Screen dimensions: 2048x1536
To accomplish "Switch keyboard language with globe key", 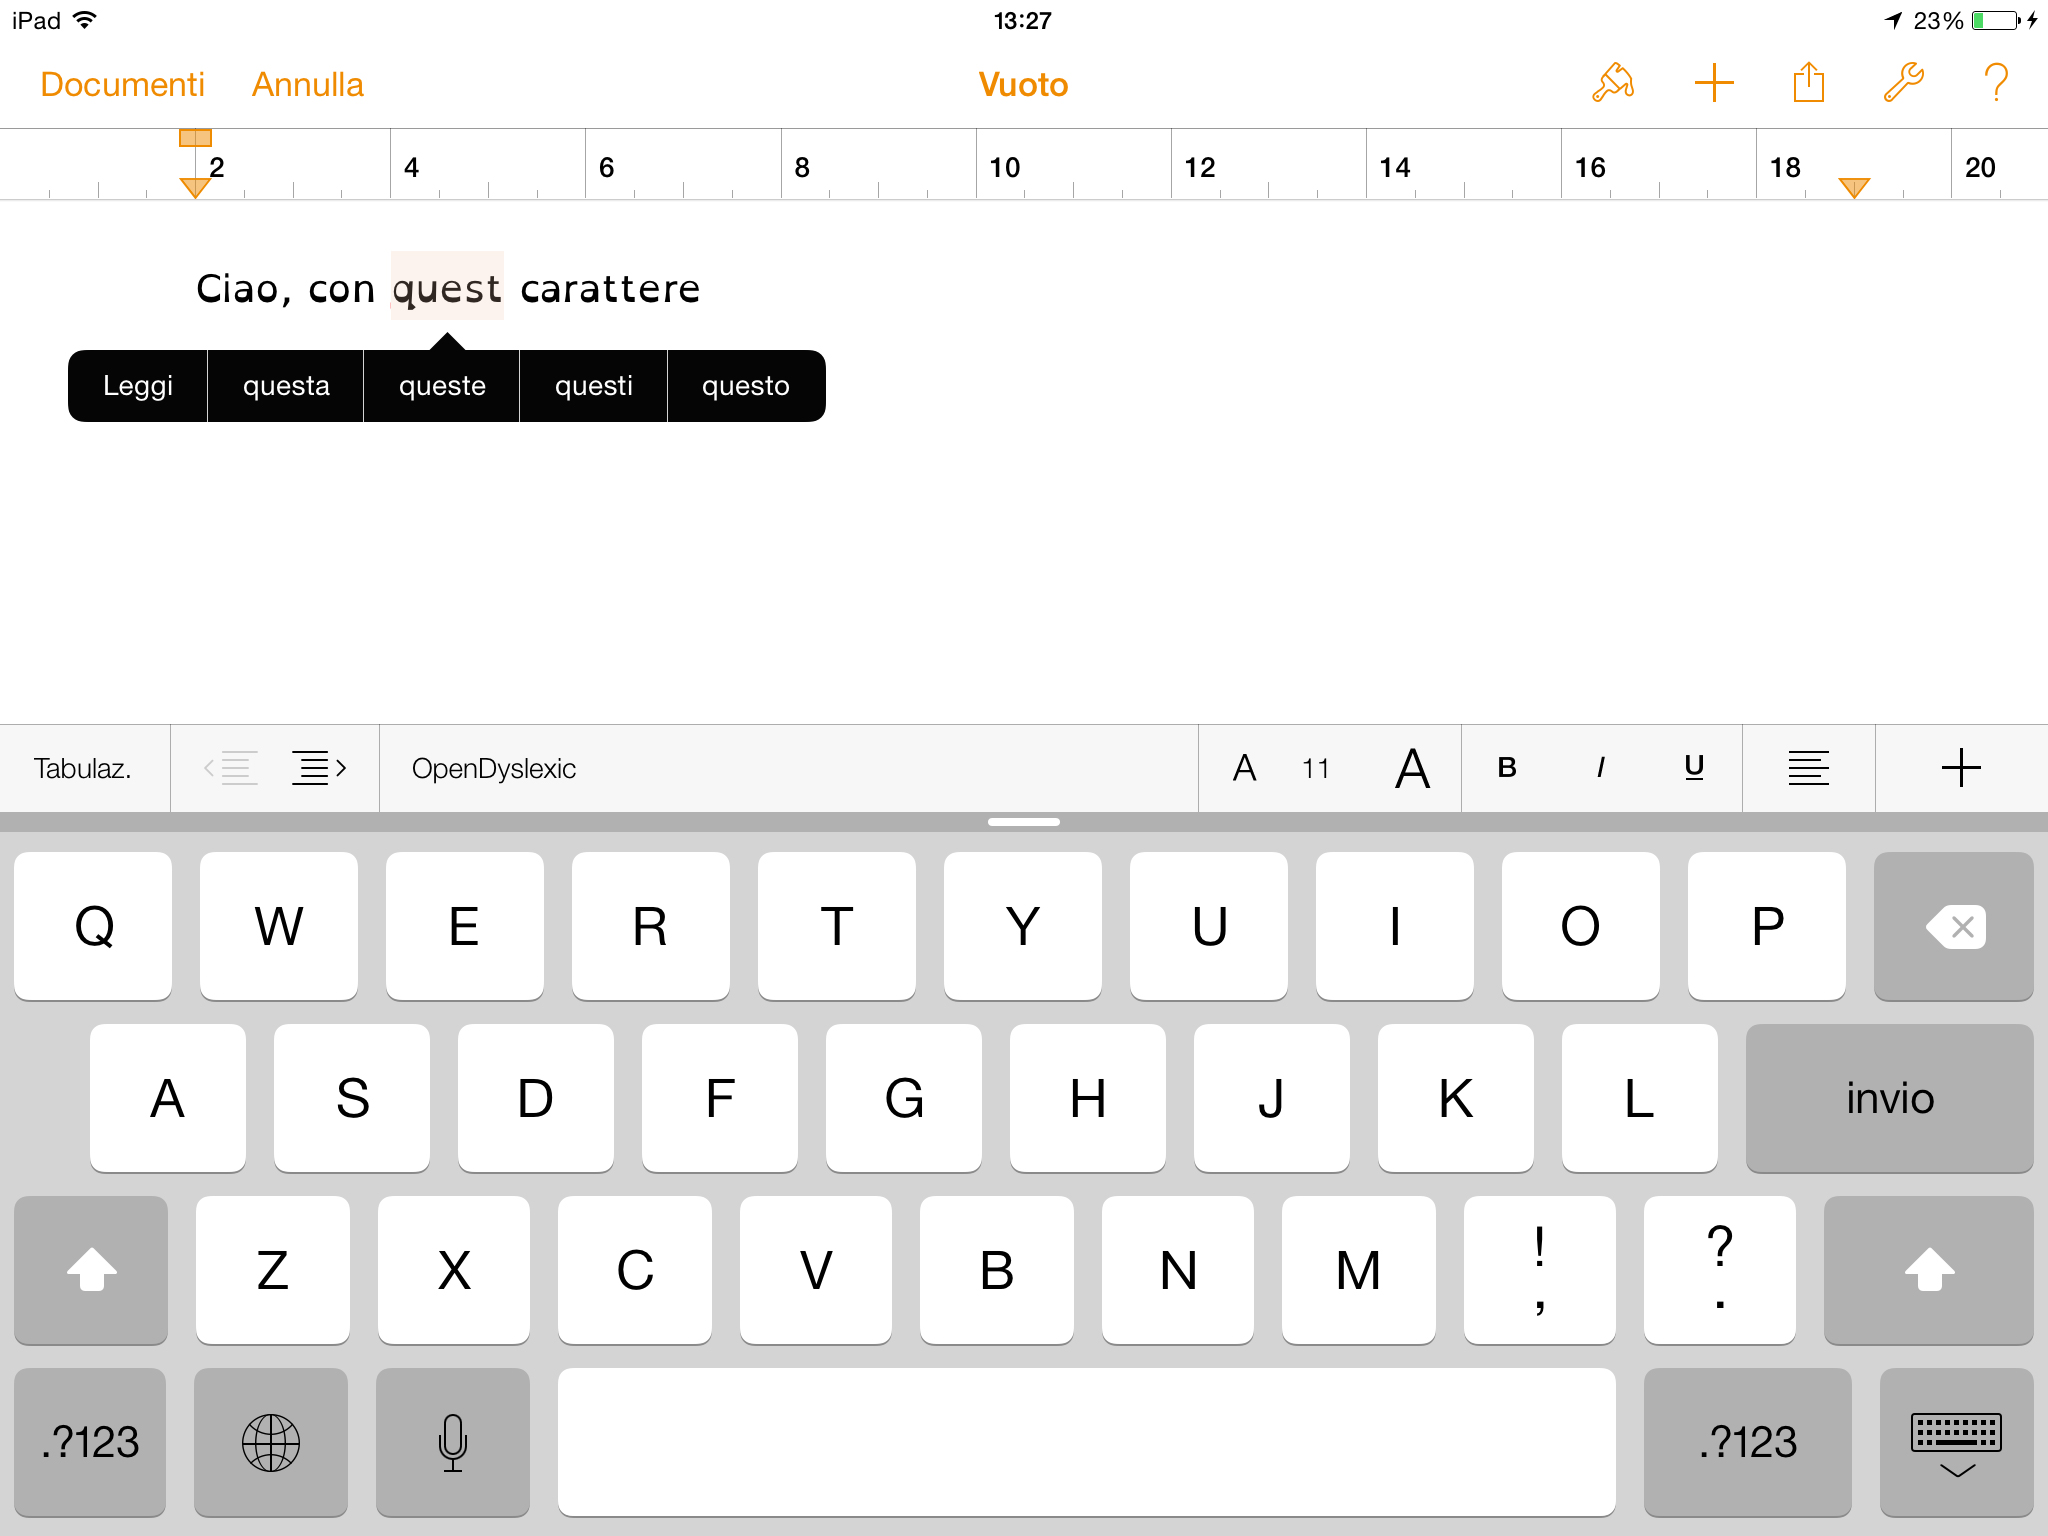I will tap(270, 1442).
